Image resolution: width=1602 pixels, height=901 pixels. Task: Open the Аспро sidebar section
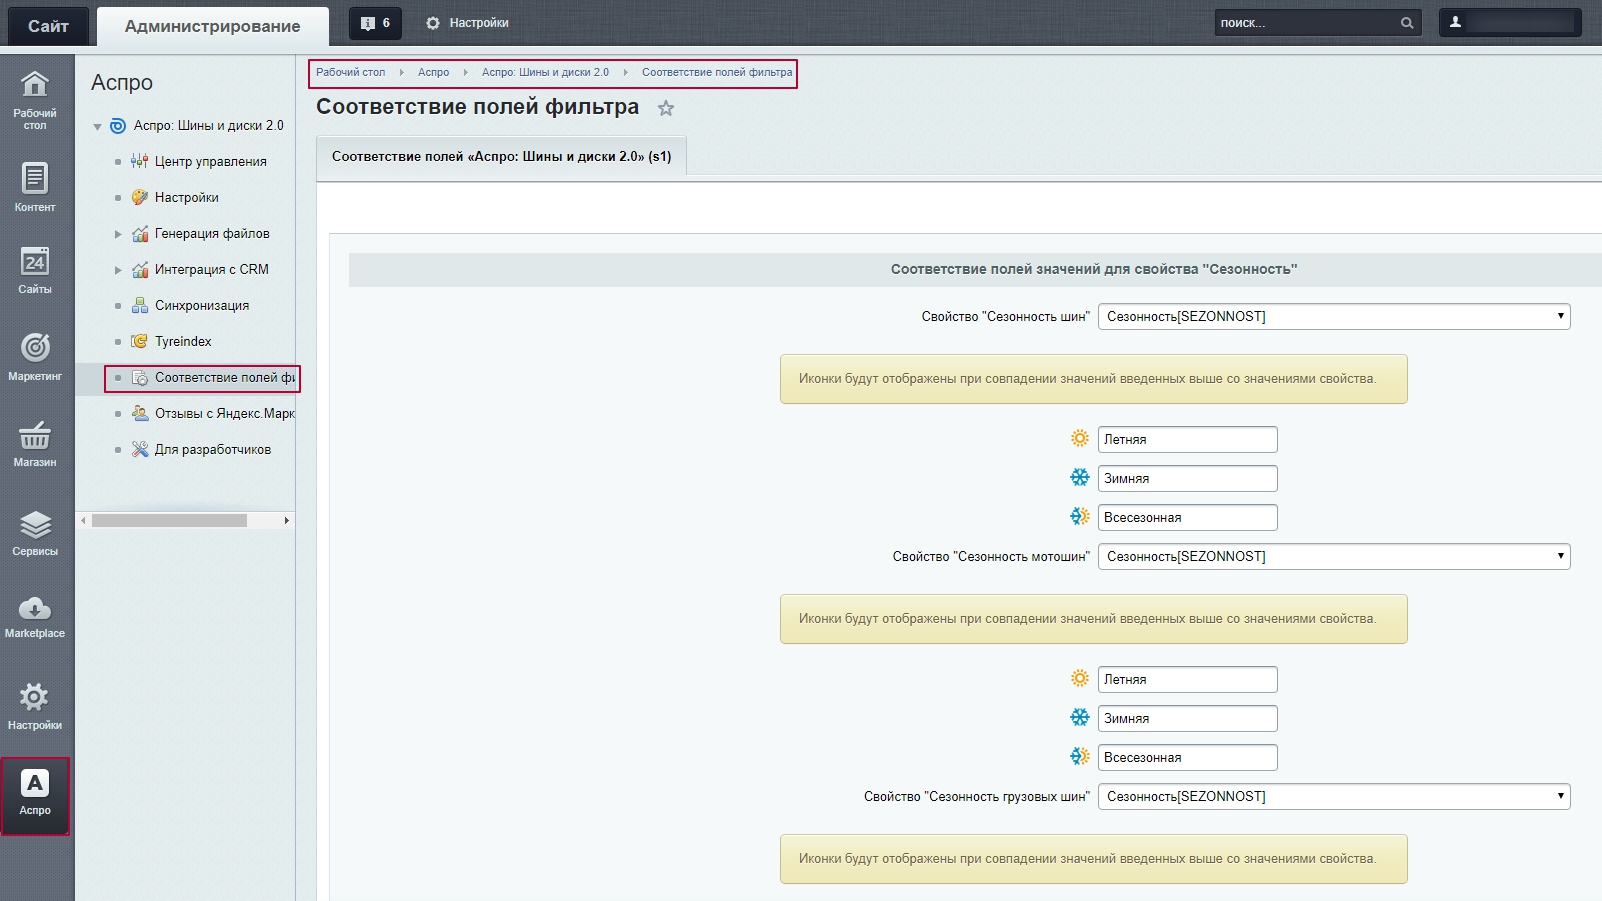(x=35, y=795)
